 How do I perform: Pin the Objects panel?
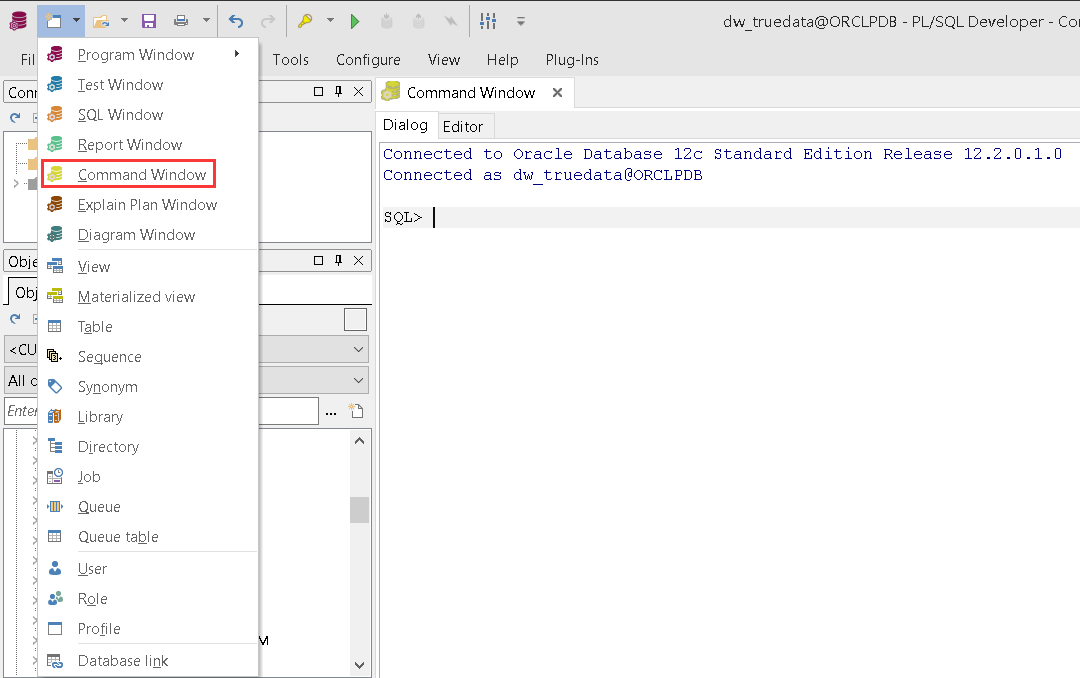pos(338,260)
